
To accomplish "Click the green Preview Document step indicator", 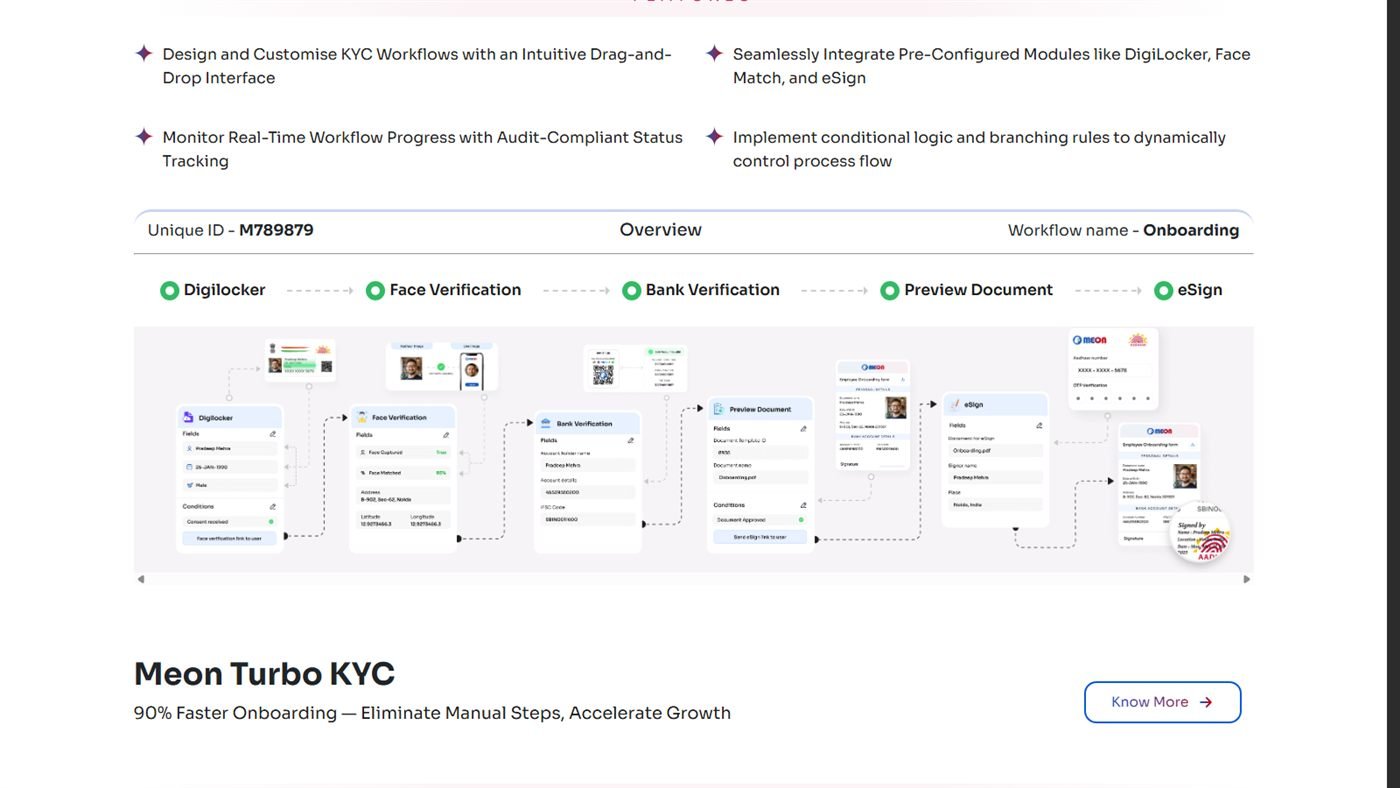I will 890,291.
